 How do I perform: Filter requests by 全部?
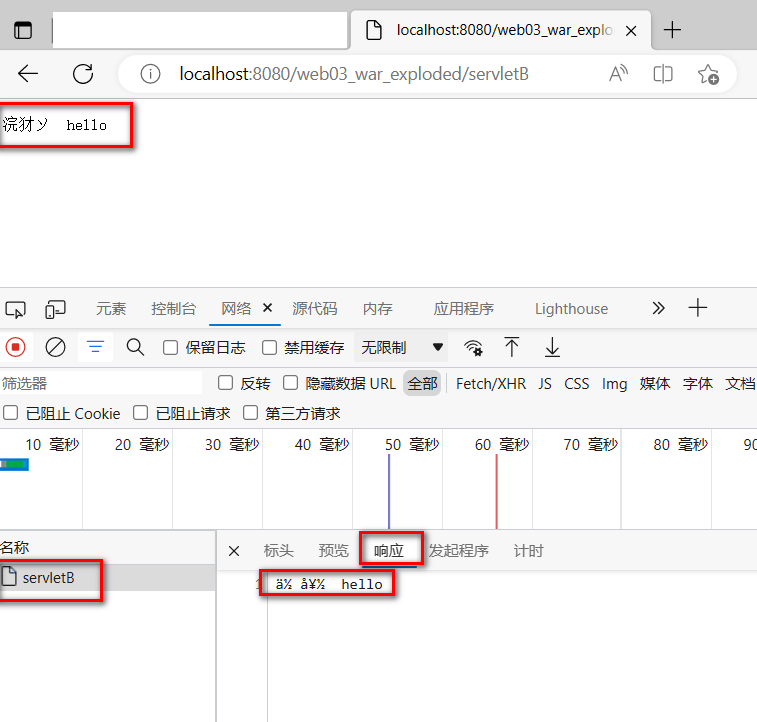422,383
